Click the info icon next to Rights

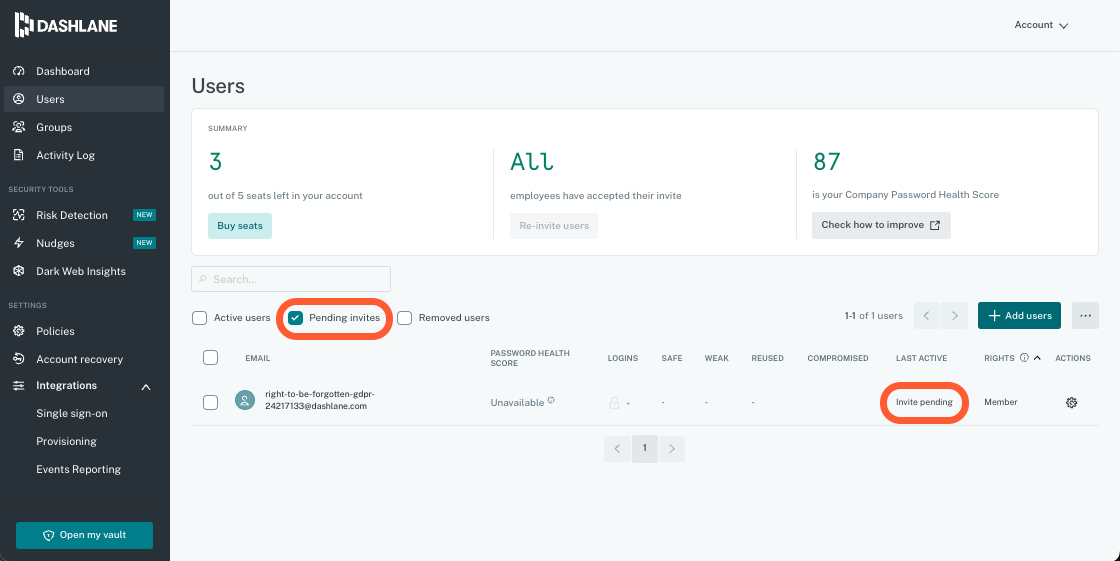1024,358
